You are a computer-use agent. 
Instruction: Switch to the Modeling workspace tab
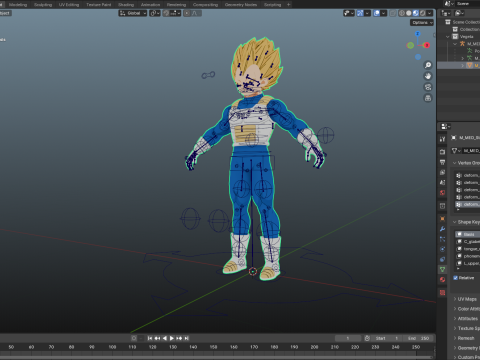tap(18, 5)
